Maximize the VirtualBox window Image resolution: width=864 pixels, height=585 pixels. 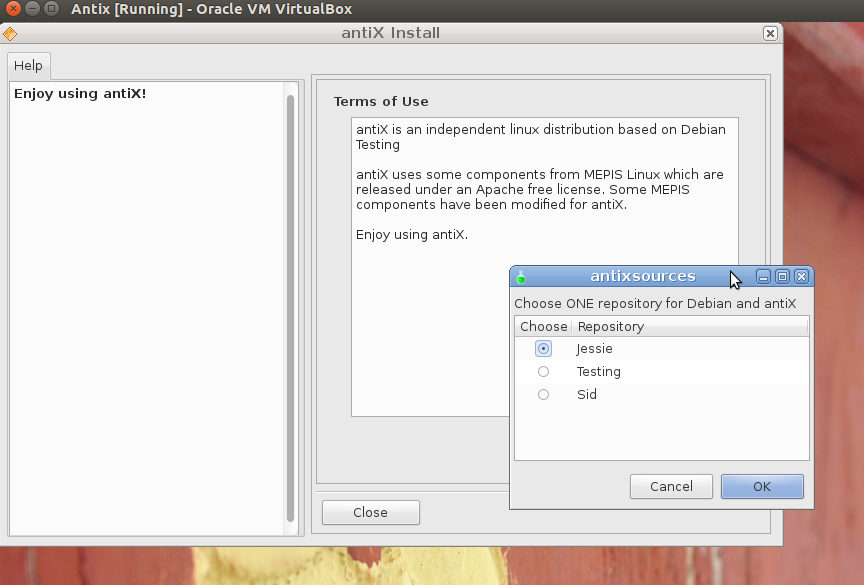coord(51,8)
